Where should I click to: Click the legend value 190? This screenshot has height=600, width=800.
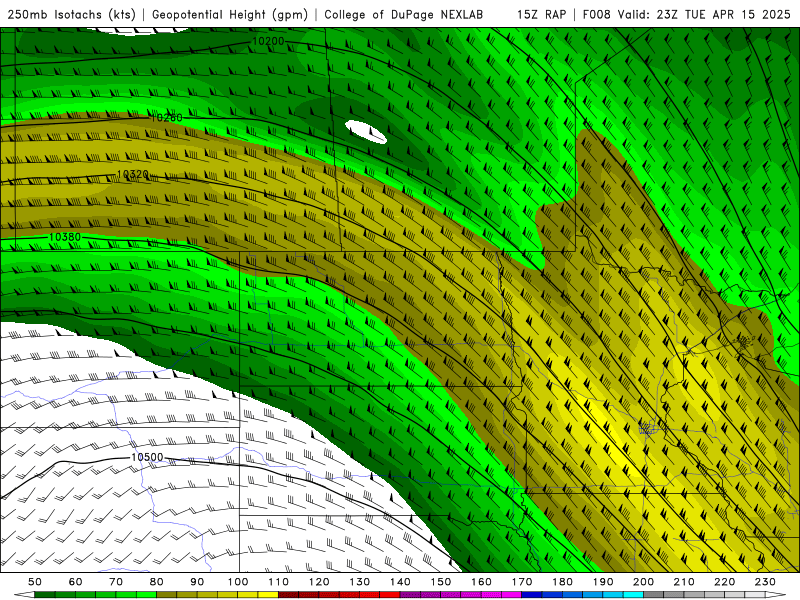pyautogui.click(x=603, y=582)
